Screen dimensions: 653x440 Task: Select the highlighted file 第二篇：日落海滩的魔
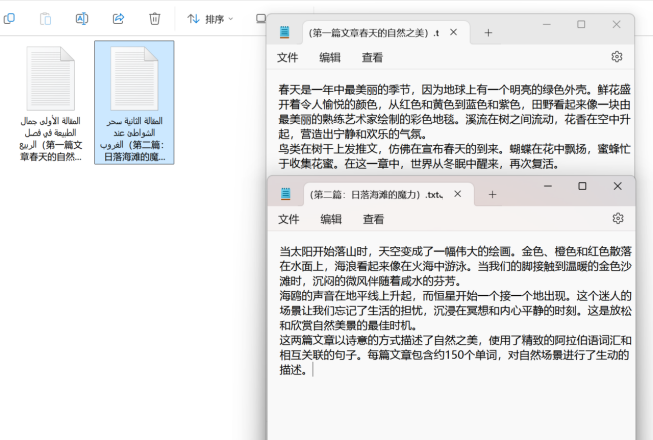pos(134,102)
